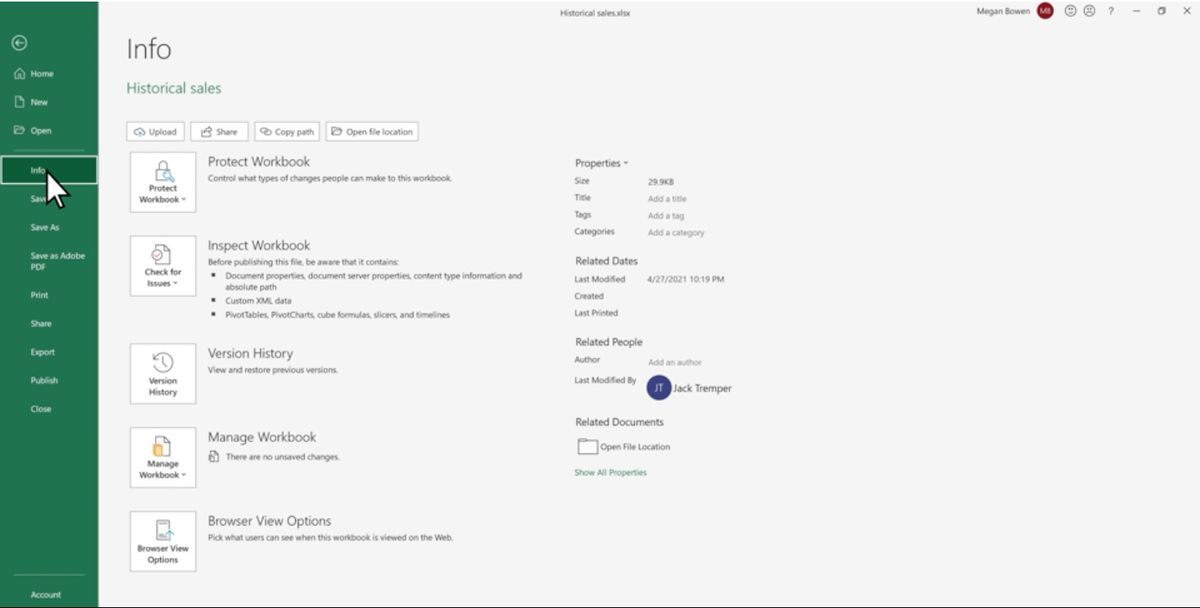This screenshot has width=1200, height=608.
Task: Click the Add an author field
Action: pyautogui.click(x=675, y=362)
